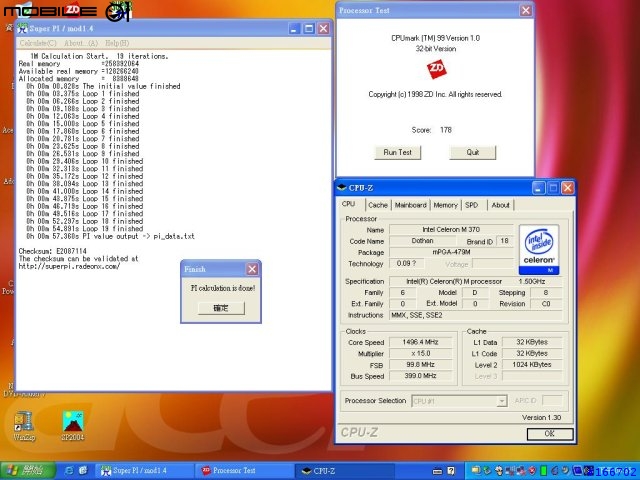Click Internet Explorer quick launch icon

point(69,471)
